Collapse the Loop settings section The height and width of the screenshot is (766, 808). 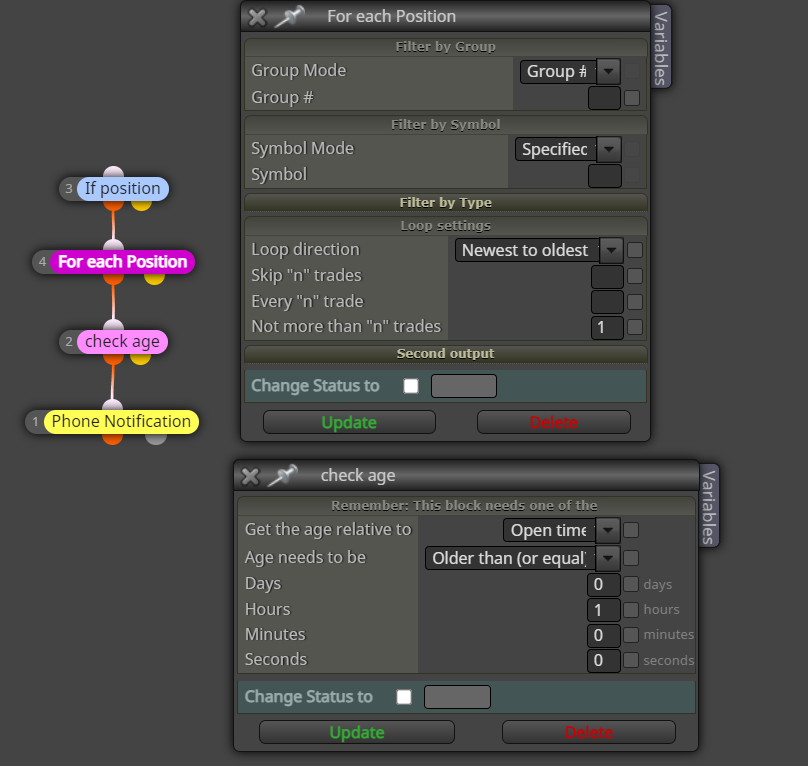[446, 226]
